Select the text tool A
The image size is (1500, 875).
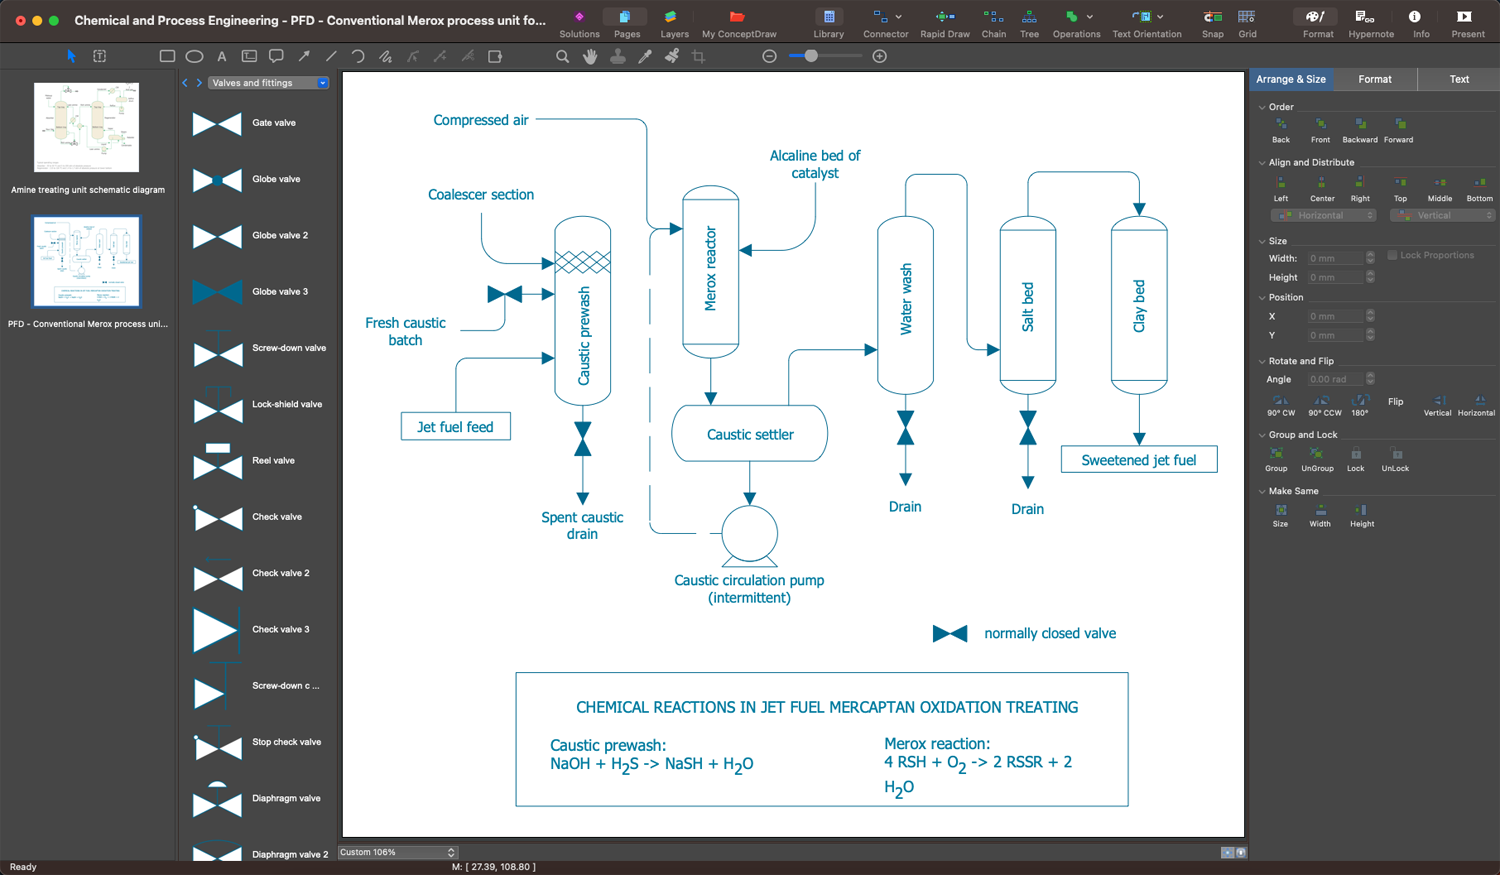coord(221,56)
